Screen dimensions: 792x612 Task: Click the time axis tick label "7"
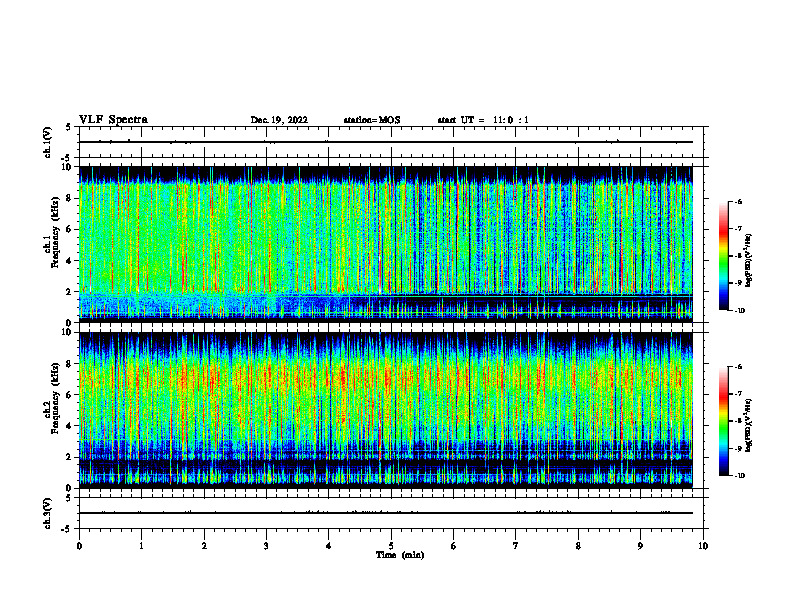516,546
